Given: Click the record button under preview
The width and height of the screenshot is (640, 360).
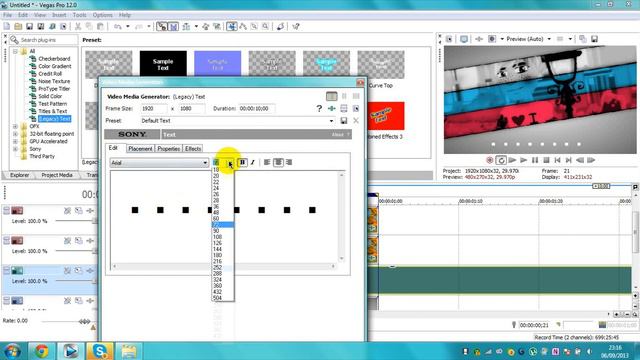Looking at the screenshot, I should (x=490, y=160).
